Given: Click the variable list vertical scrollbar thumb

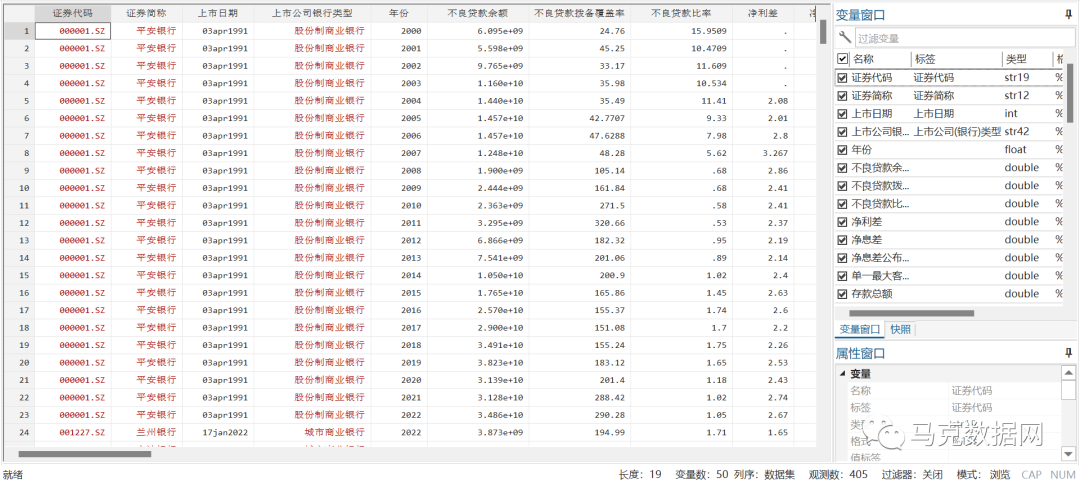Looking at the screenshot, I should pos(1070,93).
